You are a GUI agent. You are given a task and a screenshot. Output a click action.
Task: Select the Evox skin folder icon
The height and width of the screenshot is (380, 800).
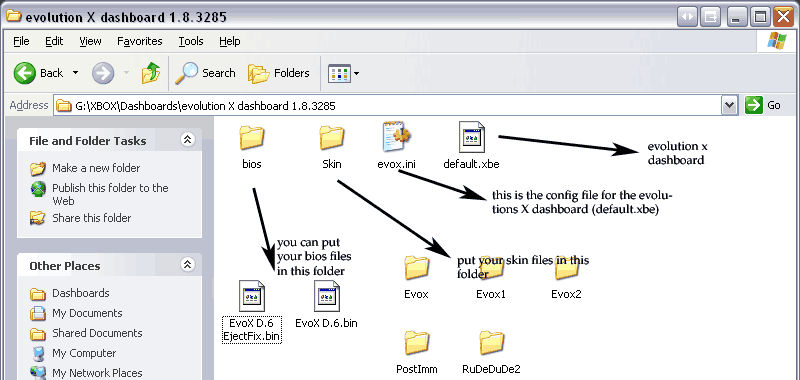tap(416, 267)
